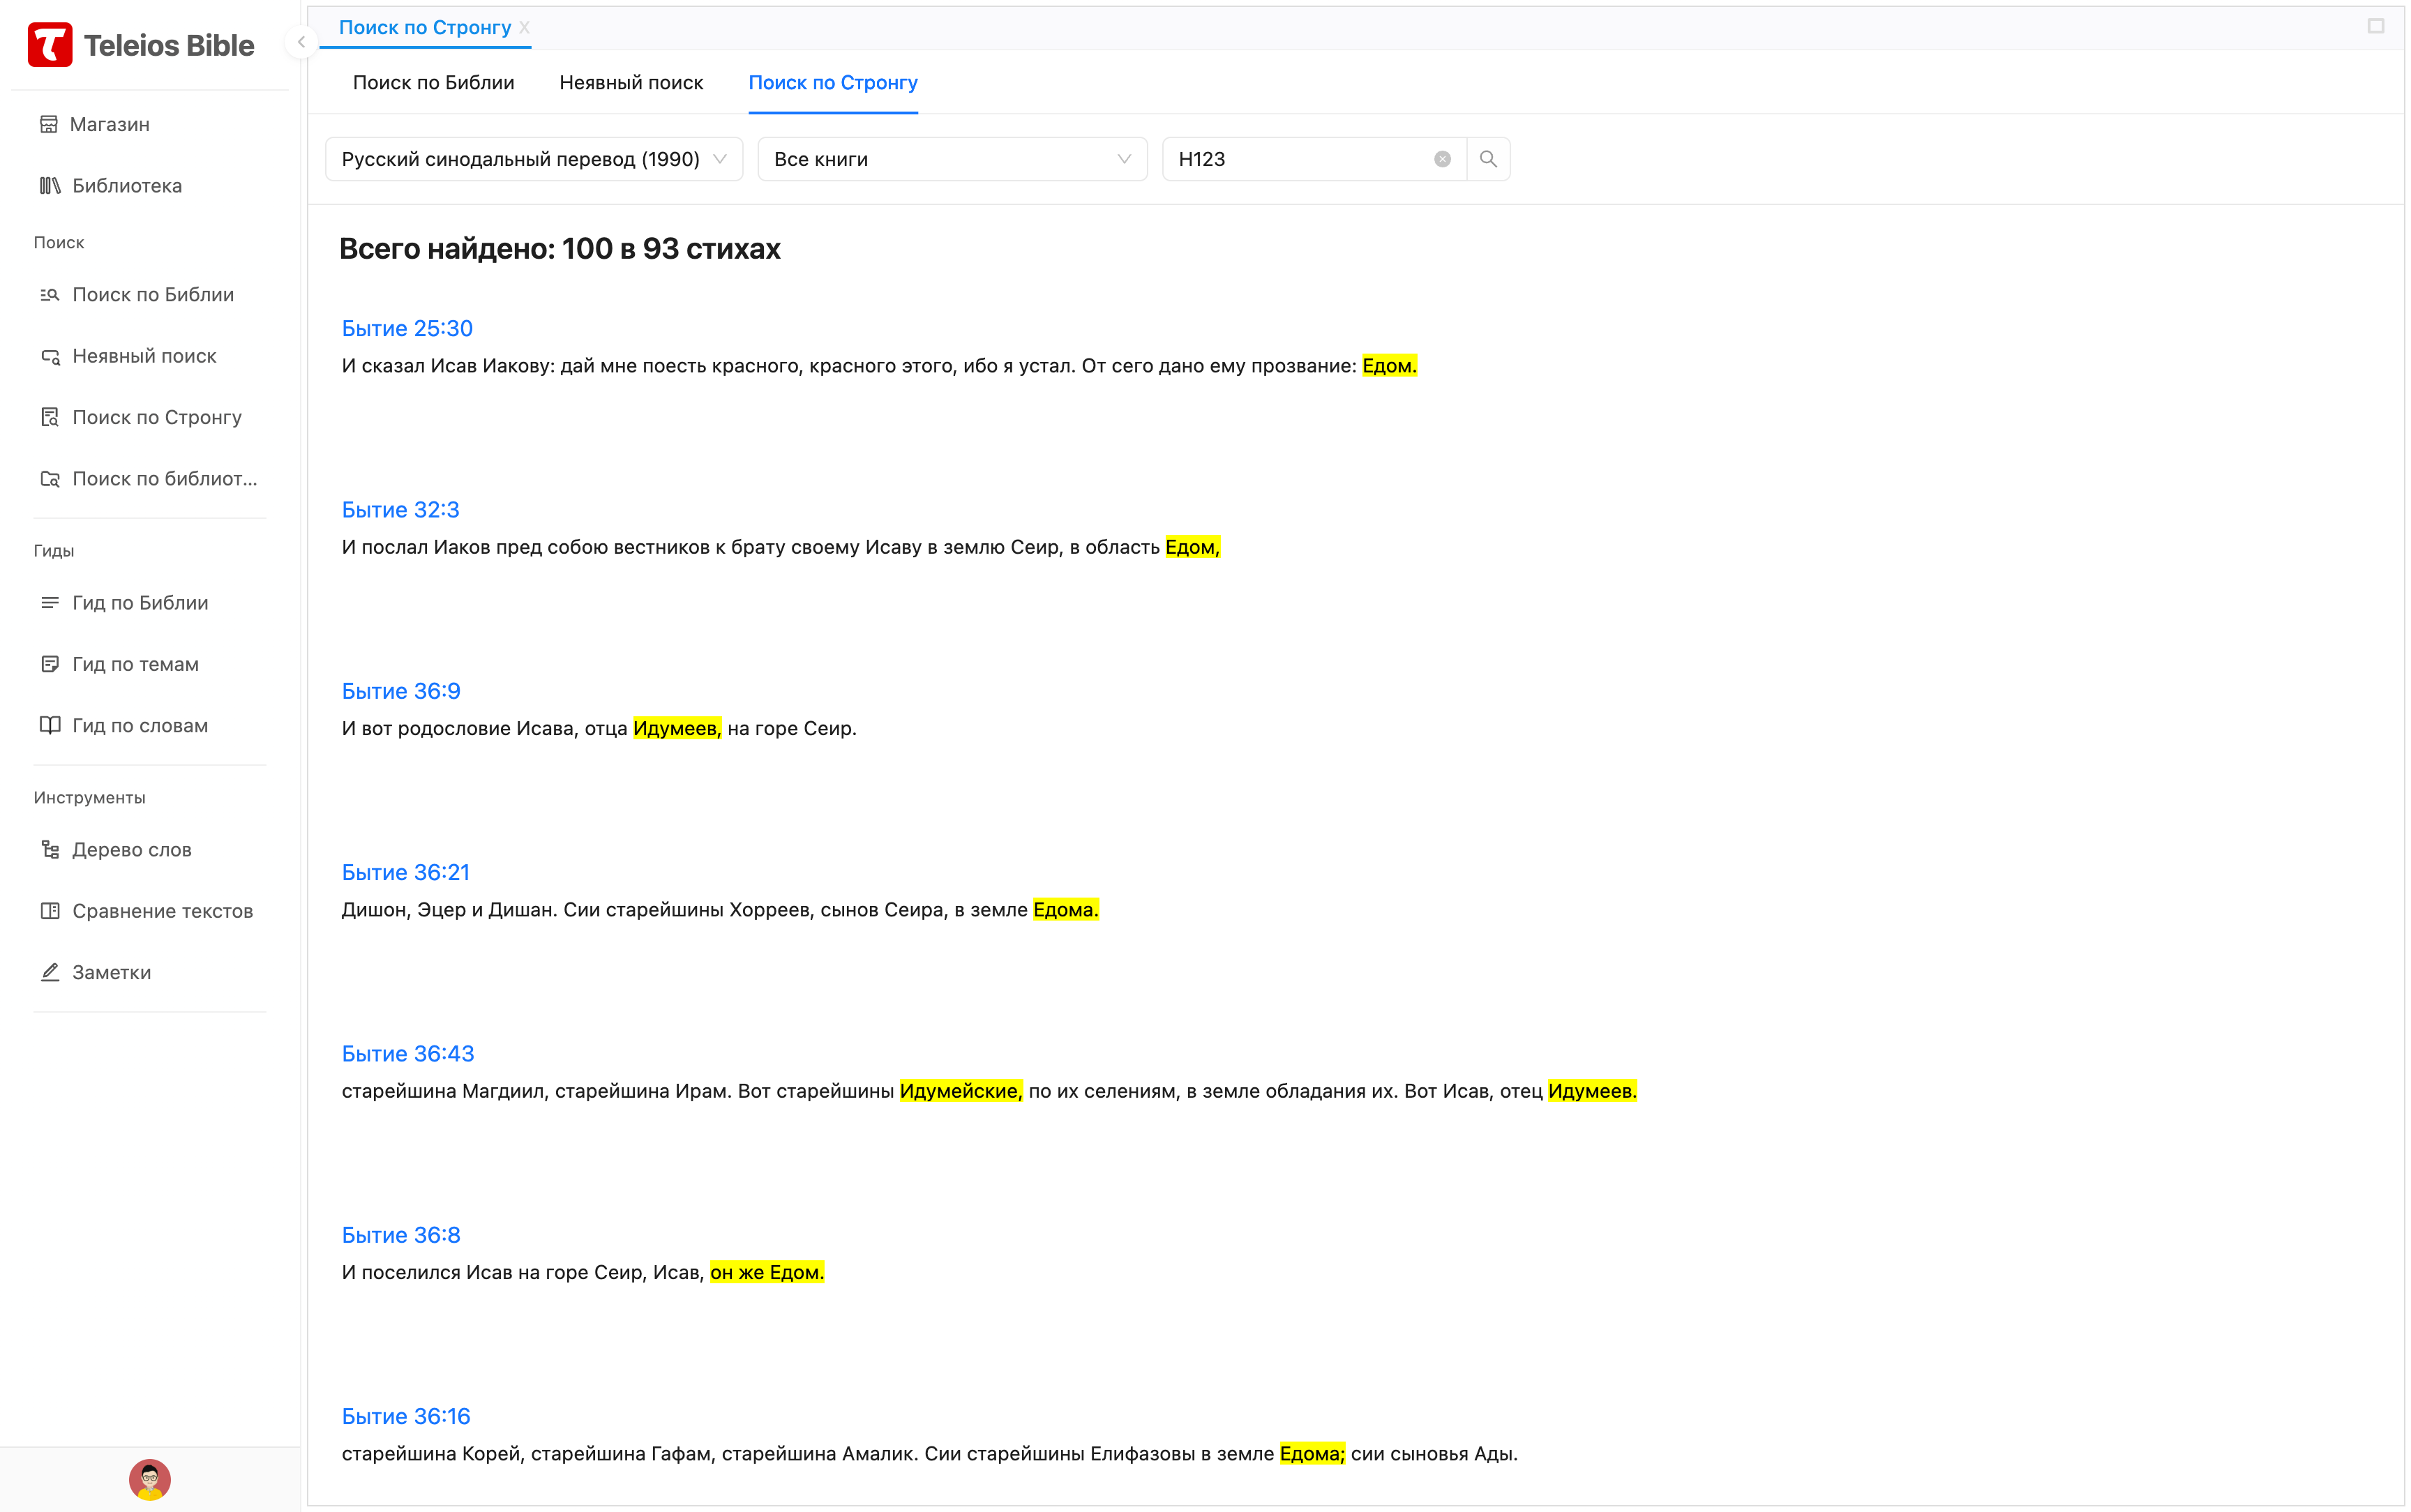Click the magnifier search button
Viewport: 2411px width, 1512px height.
1488,159
